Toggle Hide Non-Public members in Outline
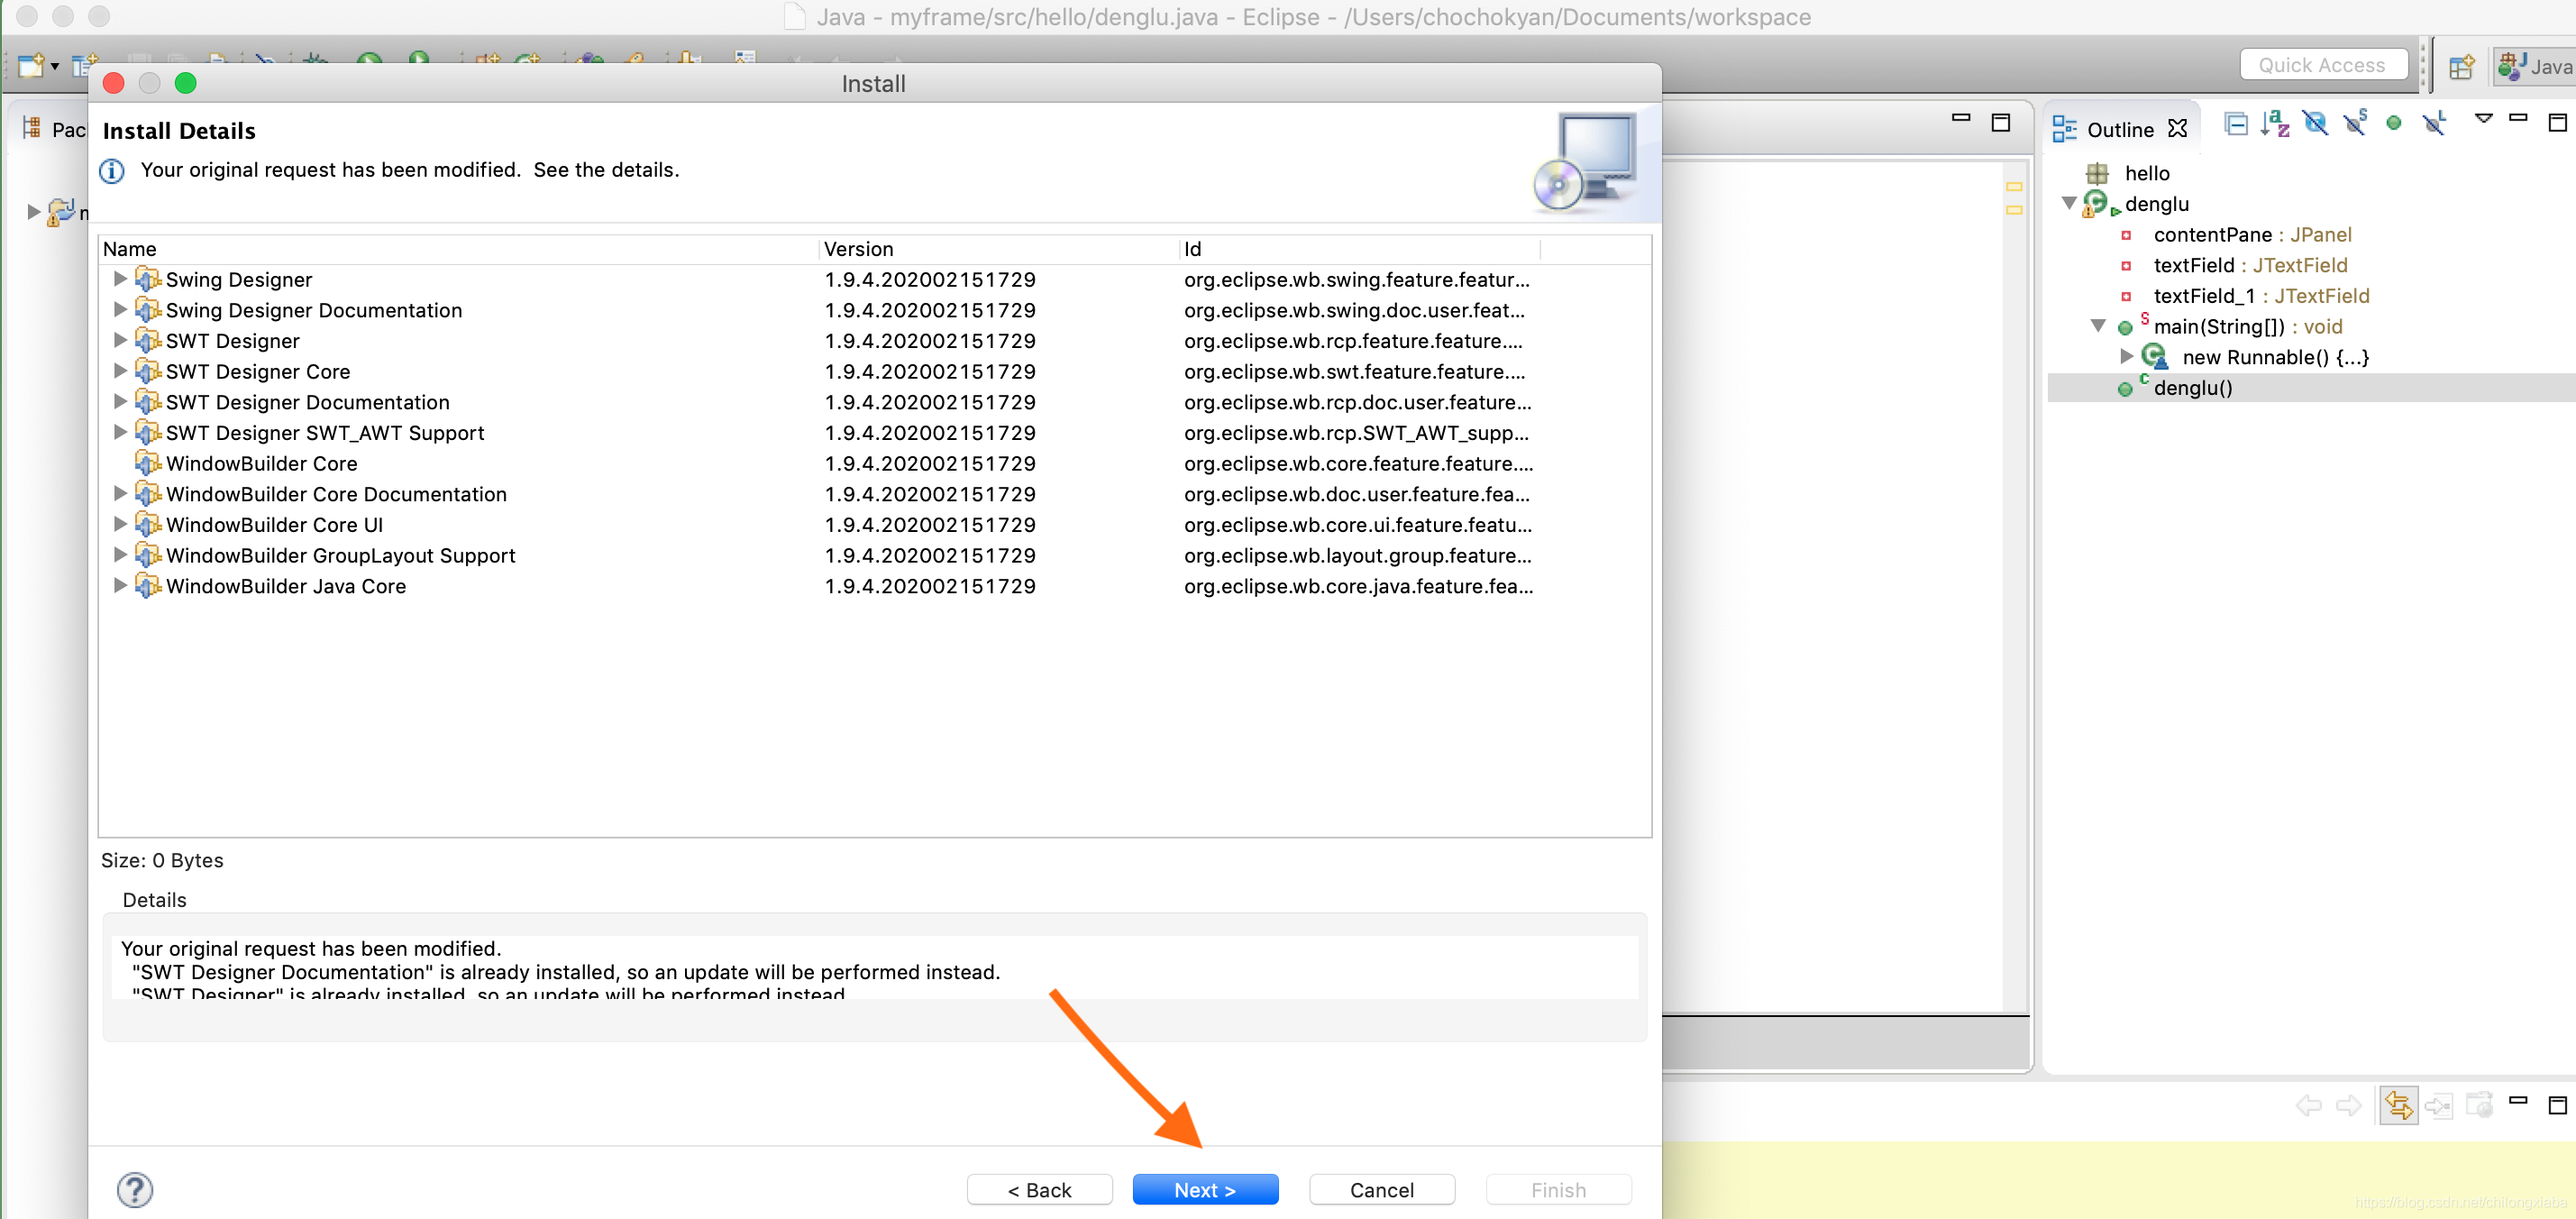 [x=2394, y=123]
